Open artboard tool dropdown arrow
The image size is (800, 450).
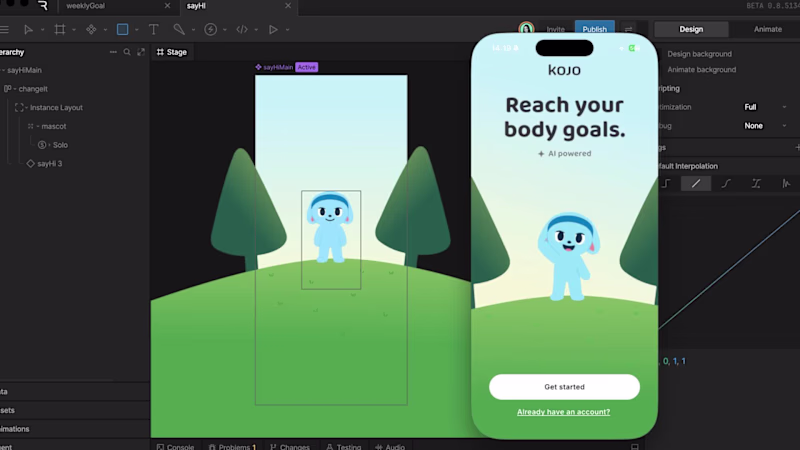click(x=74, y=30)
